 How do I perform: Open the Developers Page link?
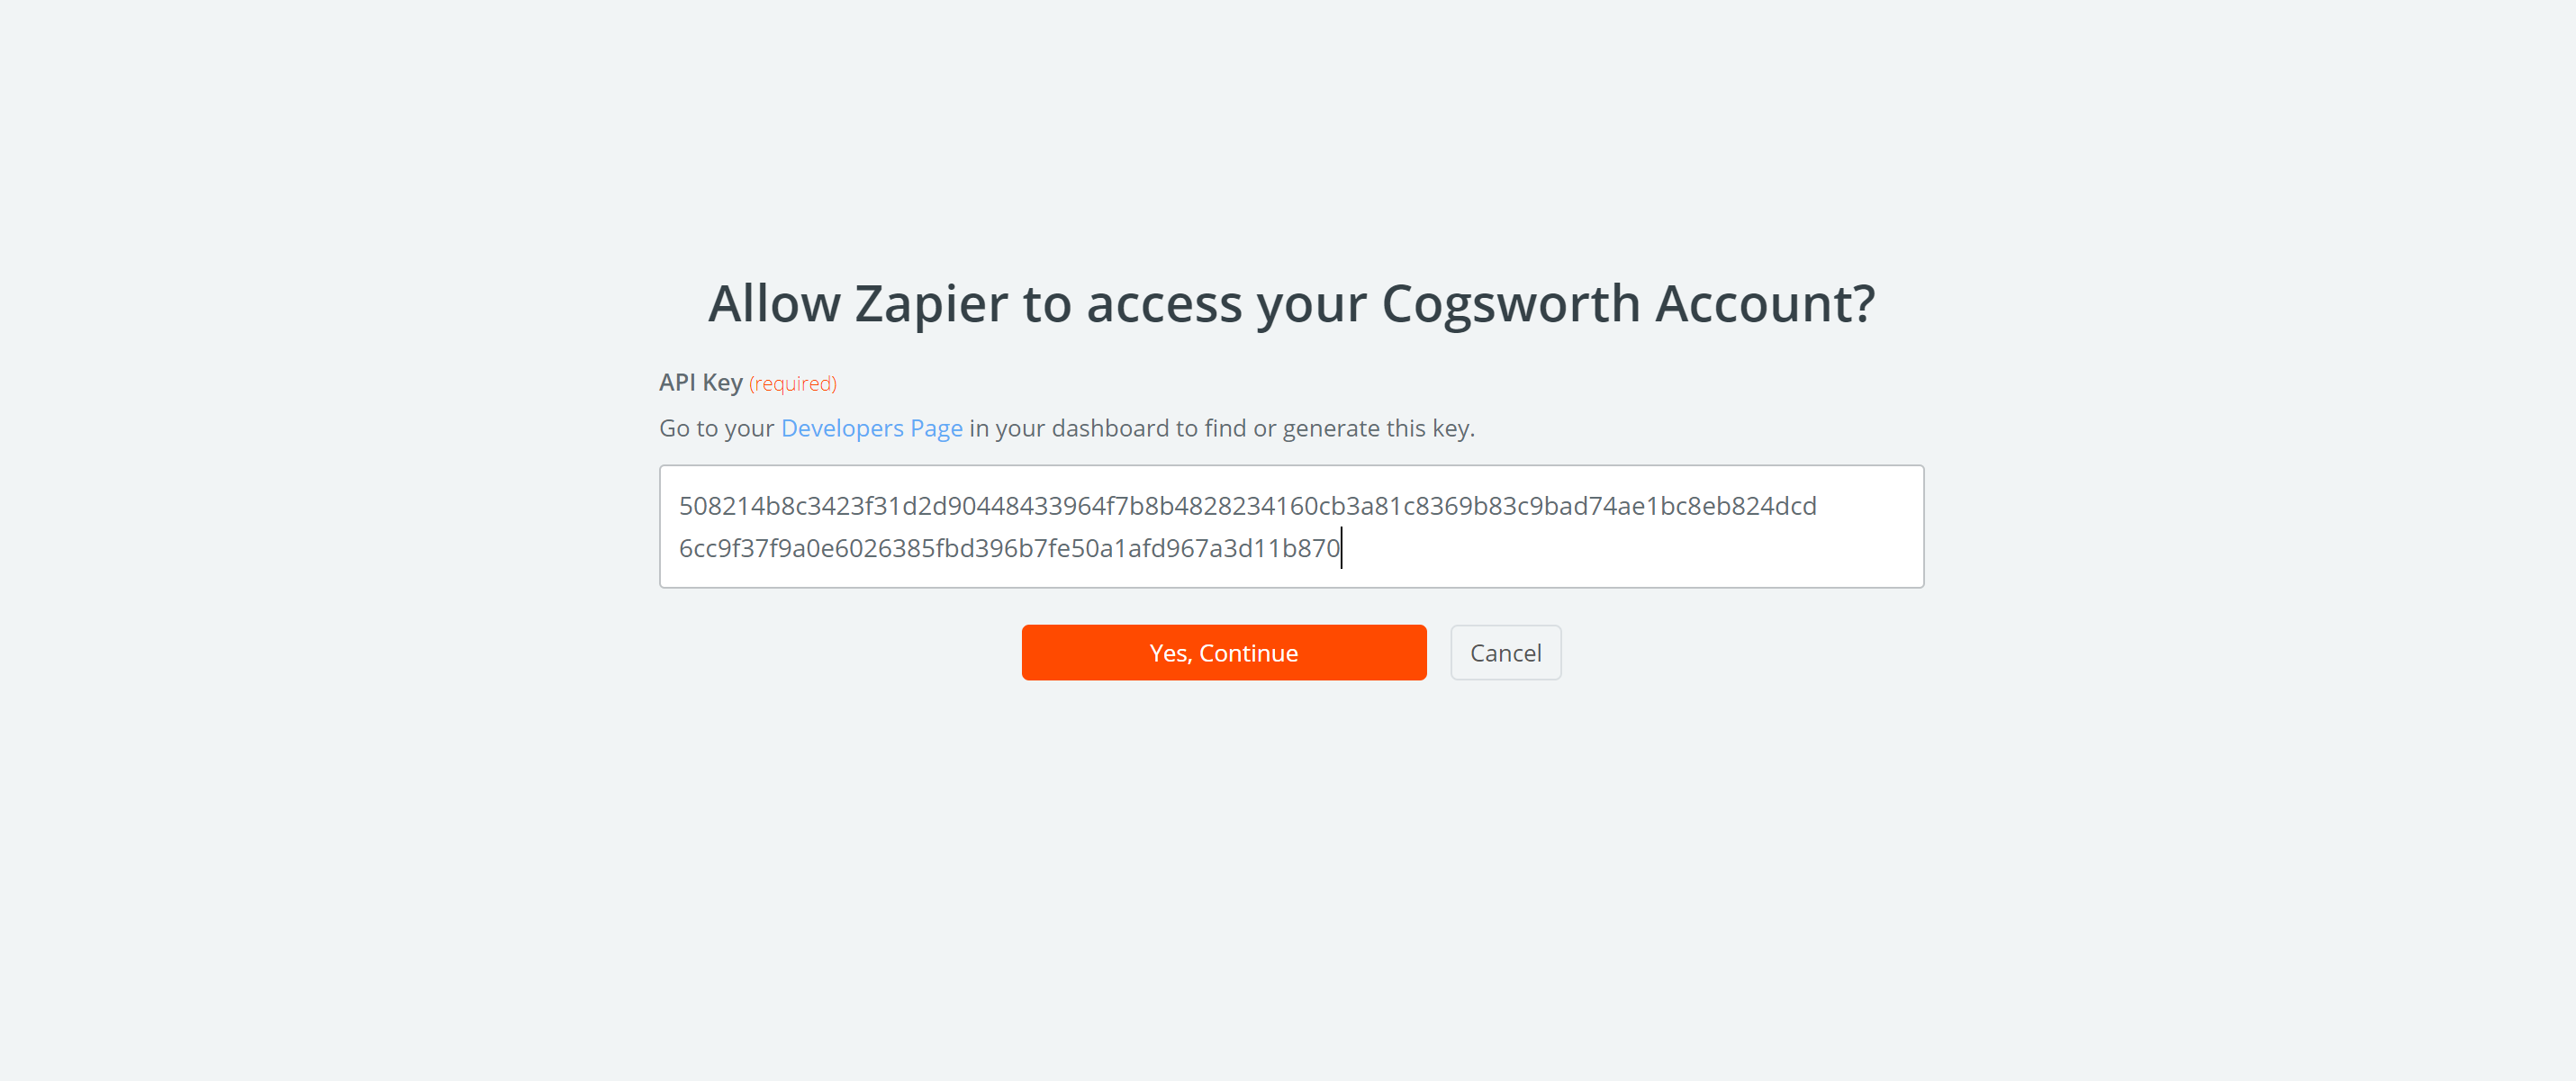tap(871, 428)
